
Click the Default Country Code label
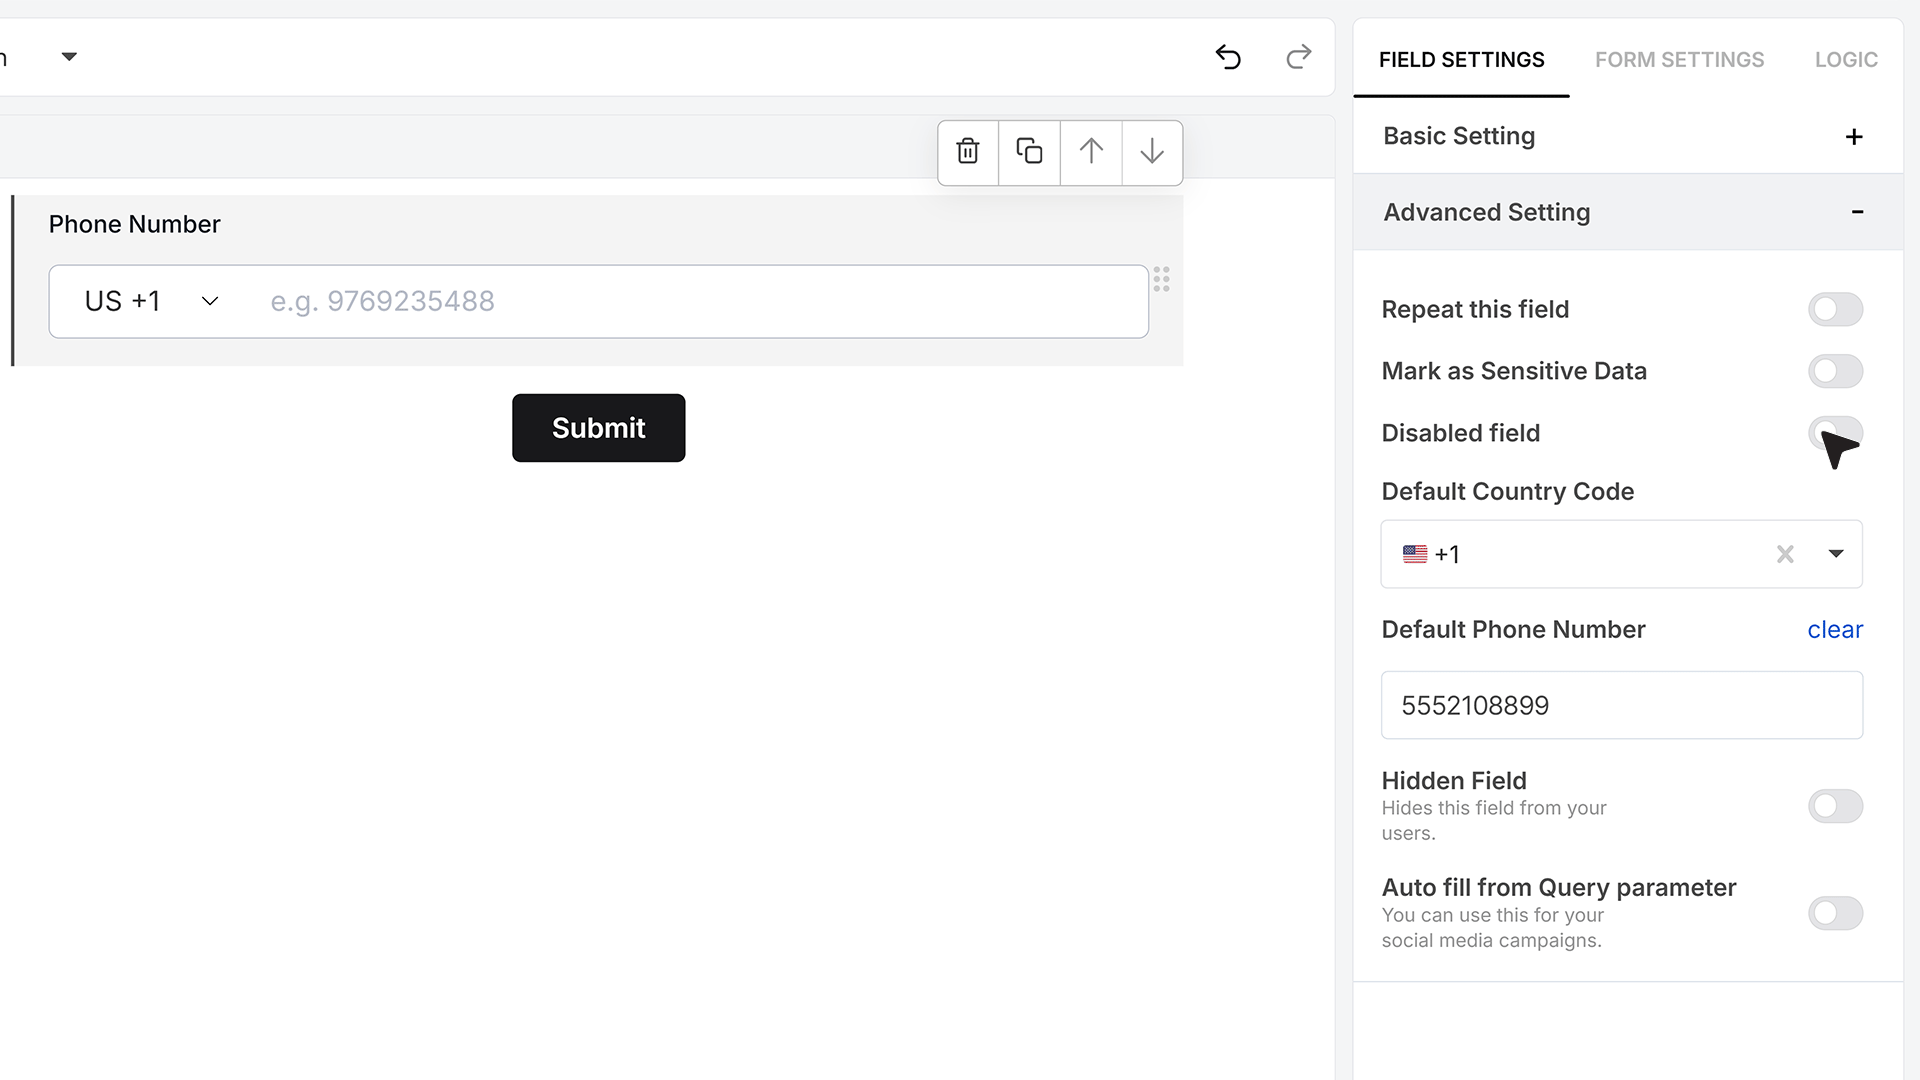[1507, 492]
